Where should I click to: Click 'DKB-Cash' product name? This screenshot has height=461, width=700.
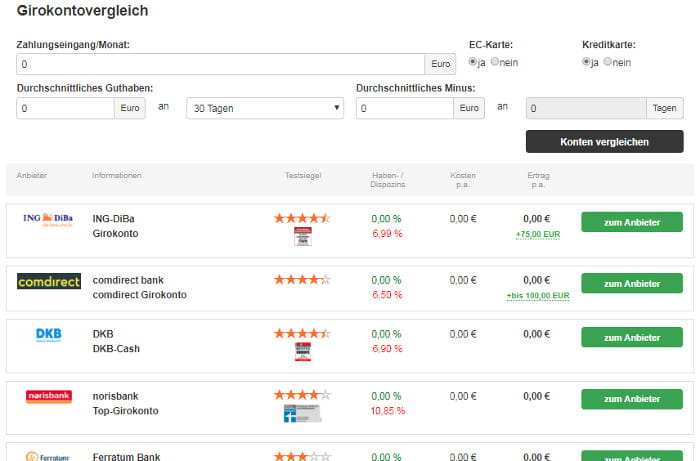tap(116, 349)
